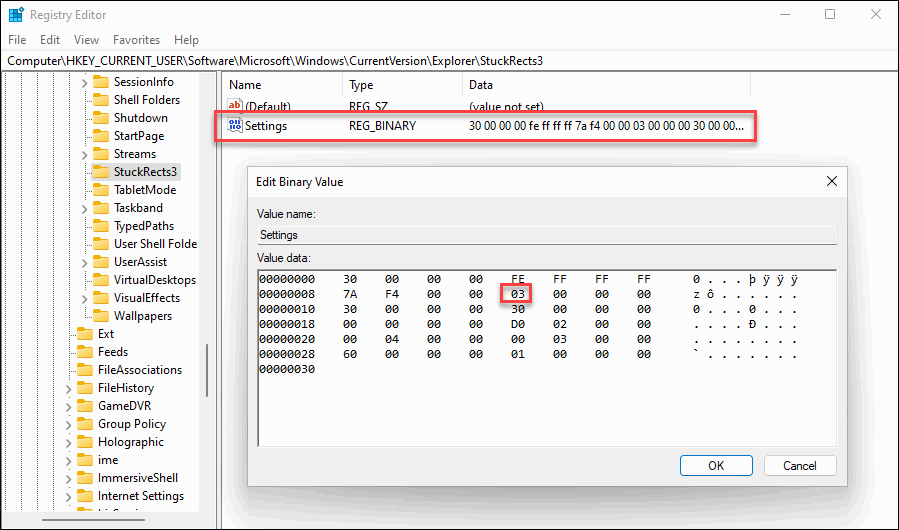The height and width of the screenshot is (530, 899).
Task: Expand the SessionInfo tree node
Action: click(84, 83)
